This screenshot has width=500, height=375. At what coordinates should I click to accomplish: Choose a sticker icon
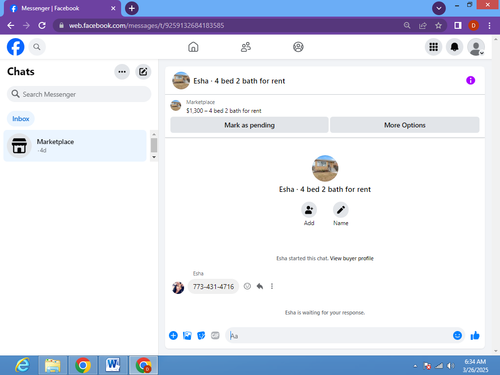(x=201, y=335)
